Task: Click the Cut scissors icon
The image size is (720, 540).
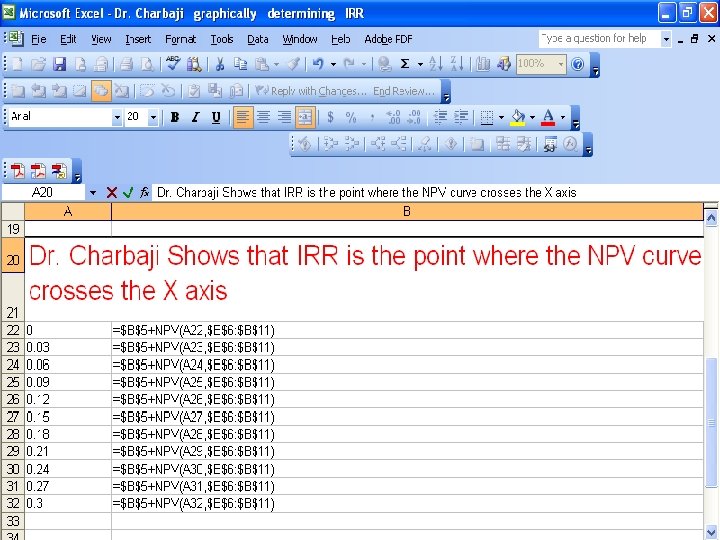Action: click(219, 64)
